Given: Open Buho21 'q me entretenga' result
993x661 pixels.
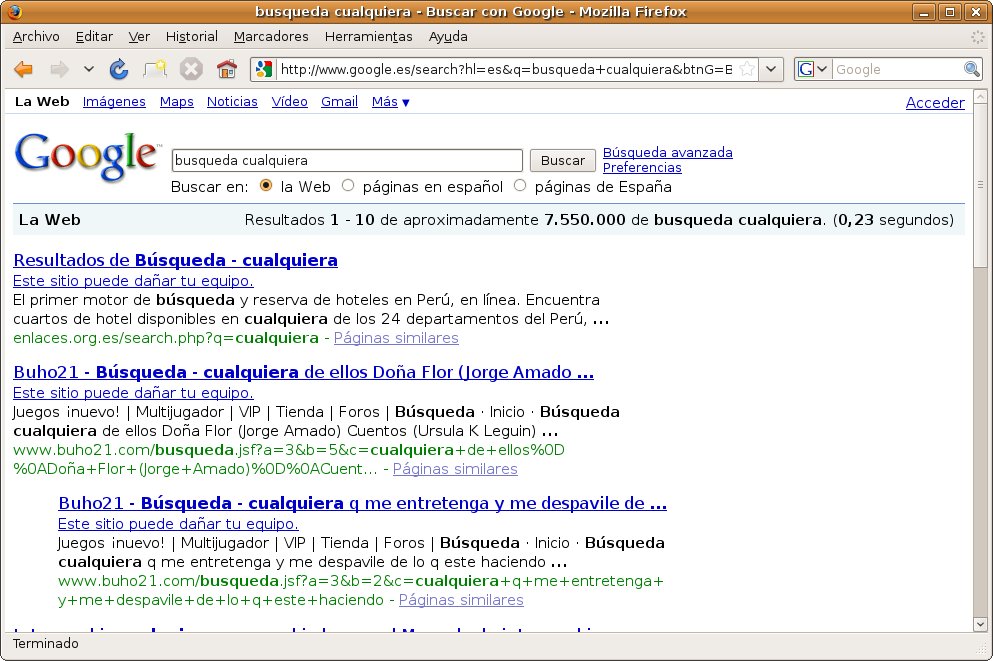Looking at the screenshot, I should click(362, 503).
